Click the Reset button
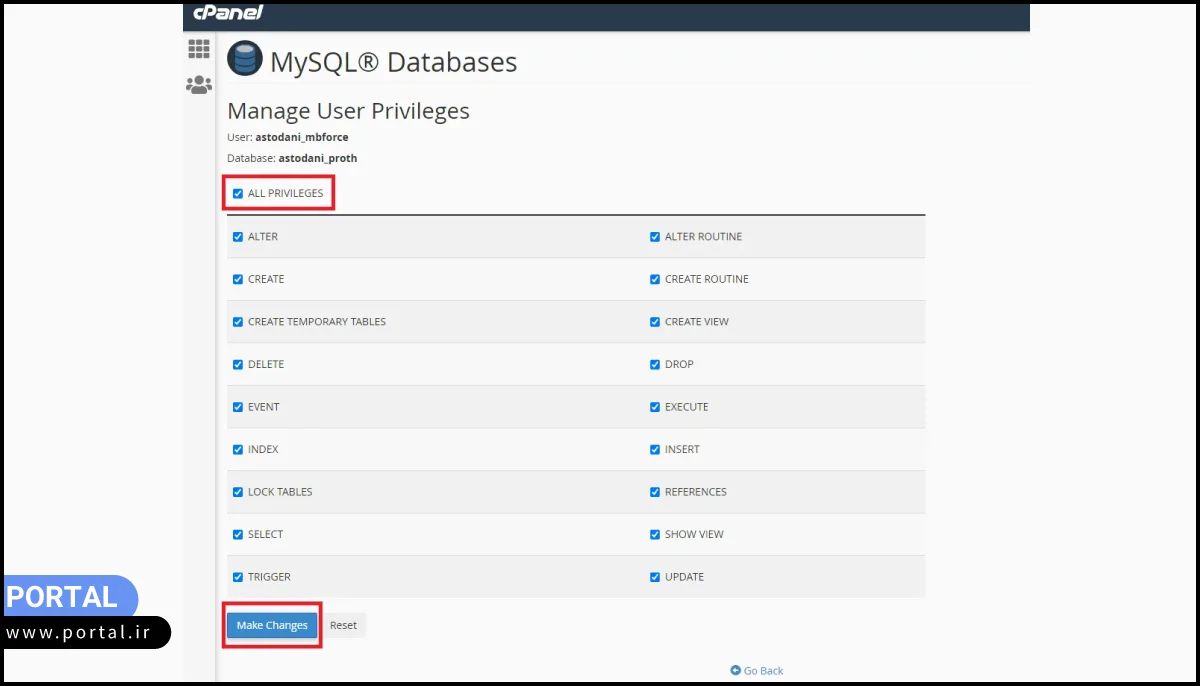 [343, 626]
